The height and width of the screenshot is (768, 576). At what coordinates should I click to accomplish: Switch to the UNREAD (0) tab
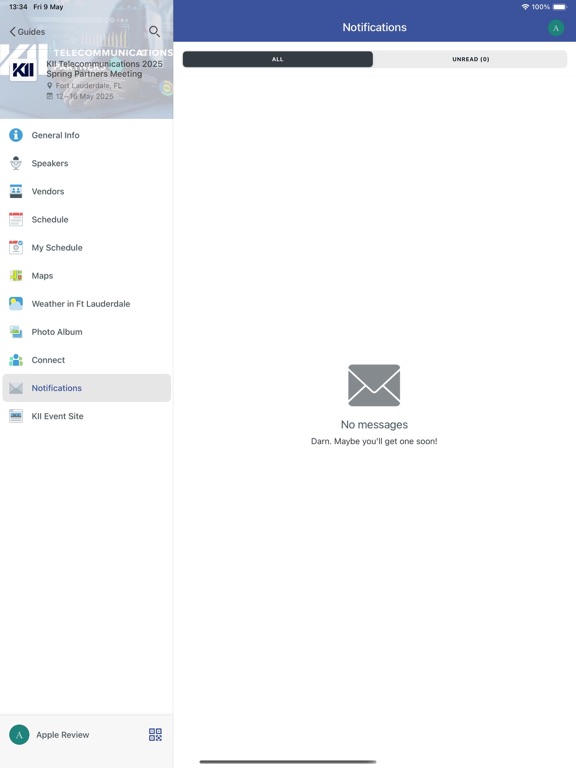pyautogui.click(x=470, y=59)
